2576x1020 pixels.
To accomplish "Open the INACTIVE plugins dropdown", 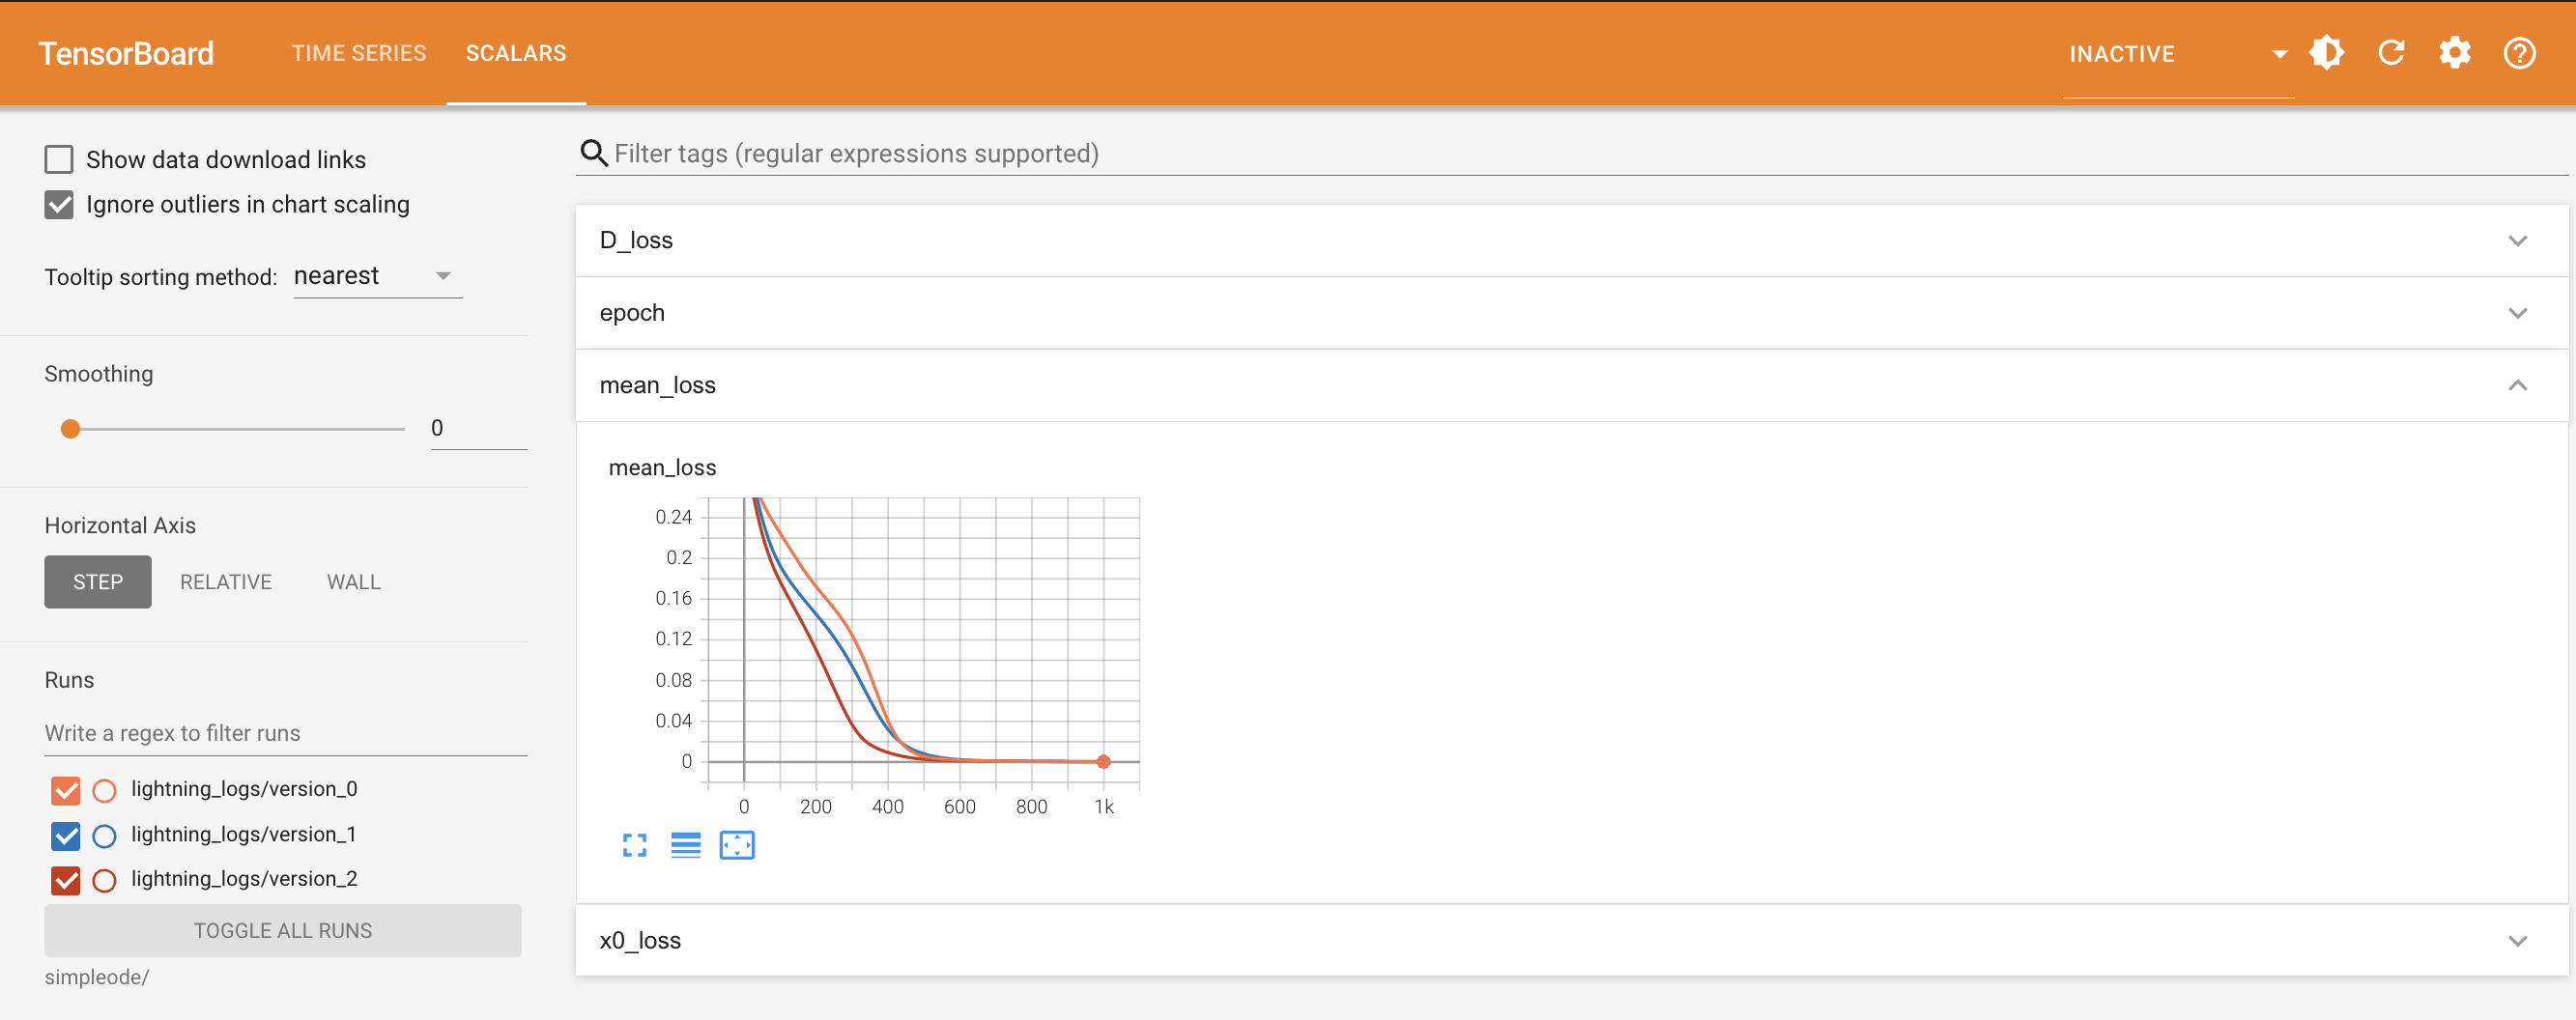I will 2176,54.
